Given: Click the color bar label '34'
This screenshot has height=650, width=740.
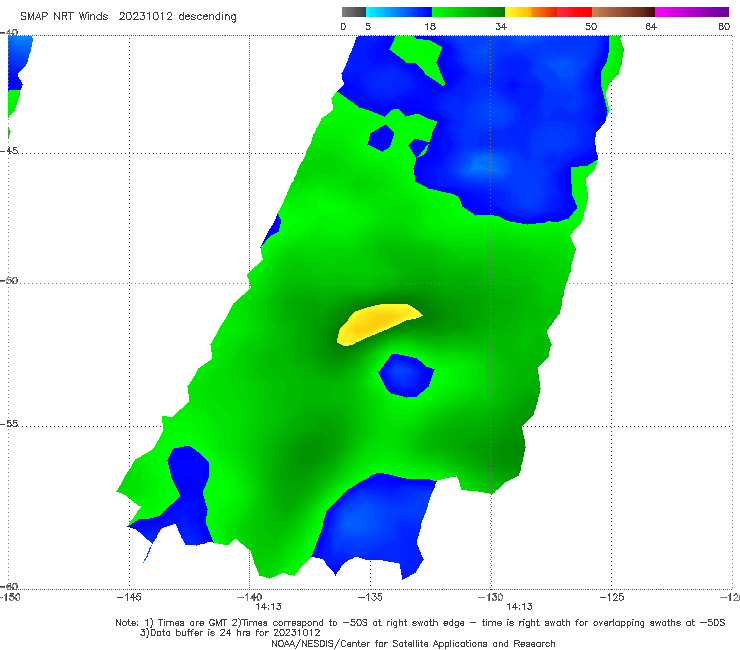Looking at the screenshot, I should pos(501,26).
